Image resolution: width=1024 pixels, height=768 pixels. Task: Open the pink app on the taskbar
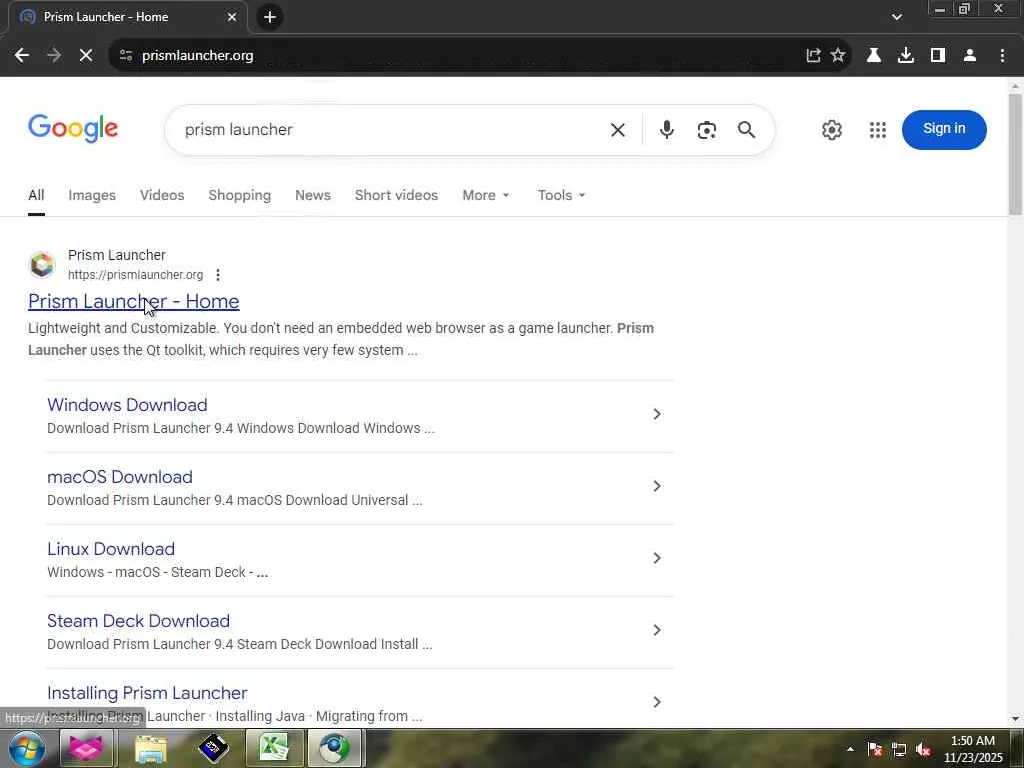[86, 748]
